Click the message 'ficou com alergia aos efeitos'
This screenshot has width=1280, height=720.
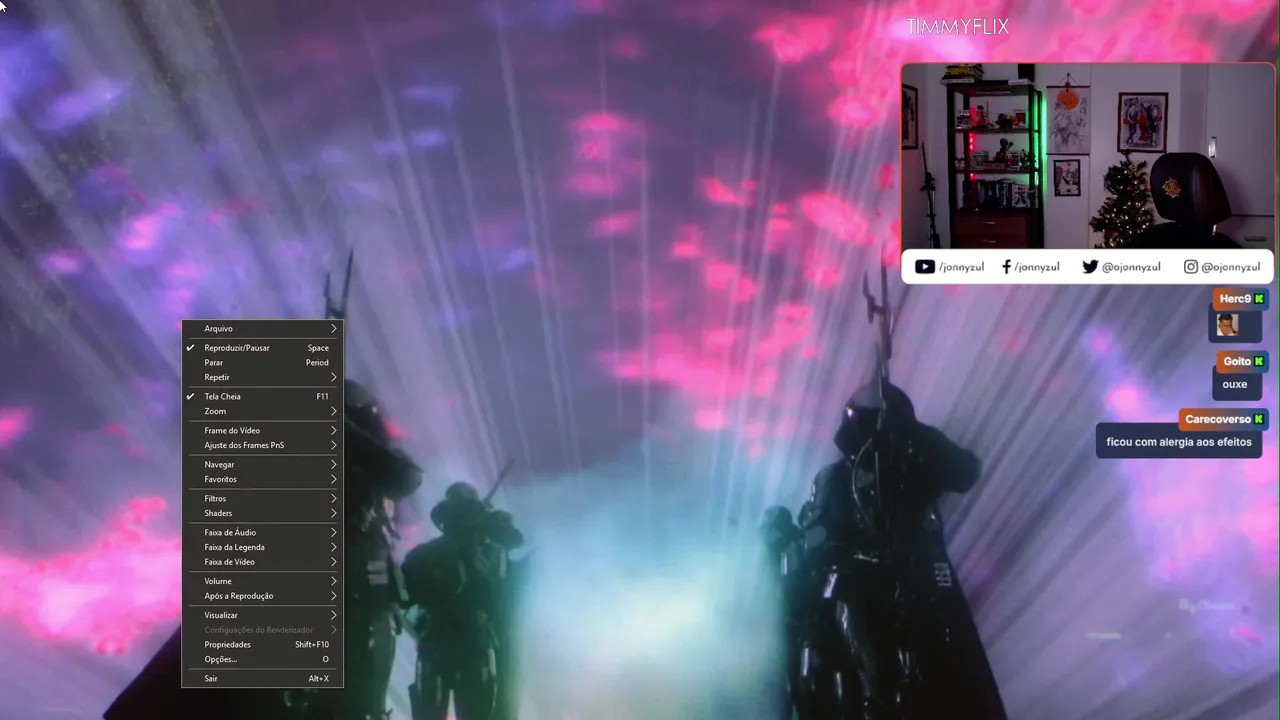(x=1179, y=441)
